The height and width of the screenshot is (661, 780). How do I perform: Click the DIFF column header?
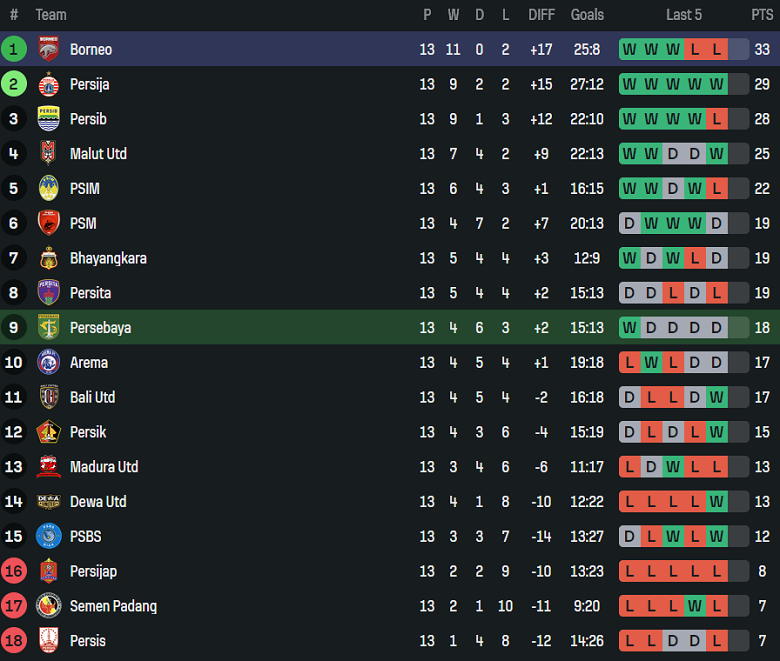tap(541, 15)
